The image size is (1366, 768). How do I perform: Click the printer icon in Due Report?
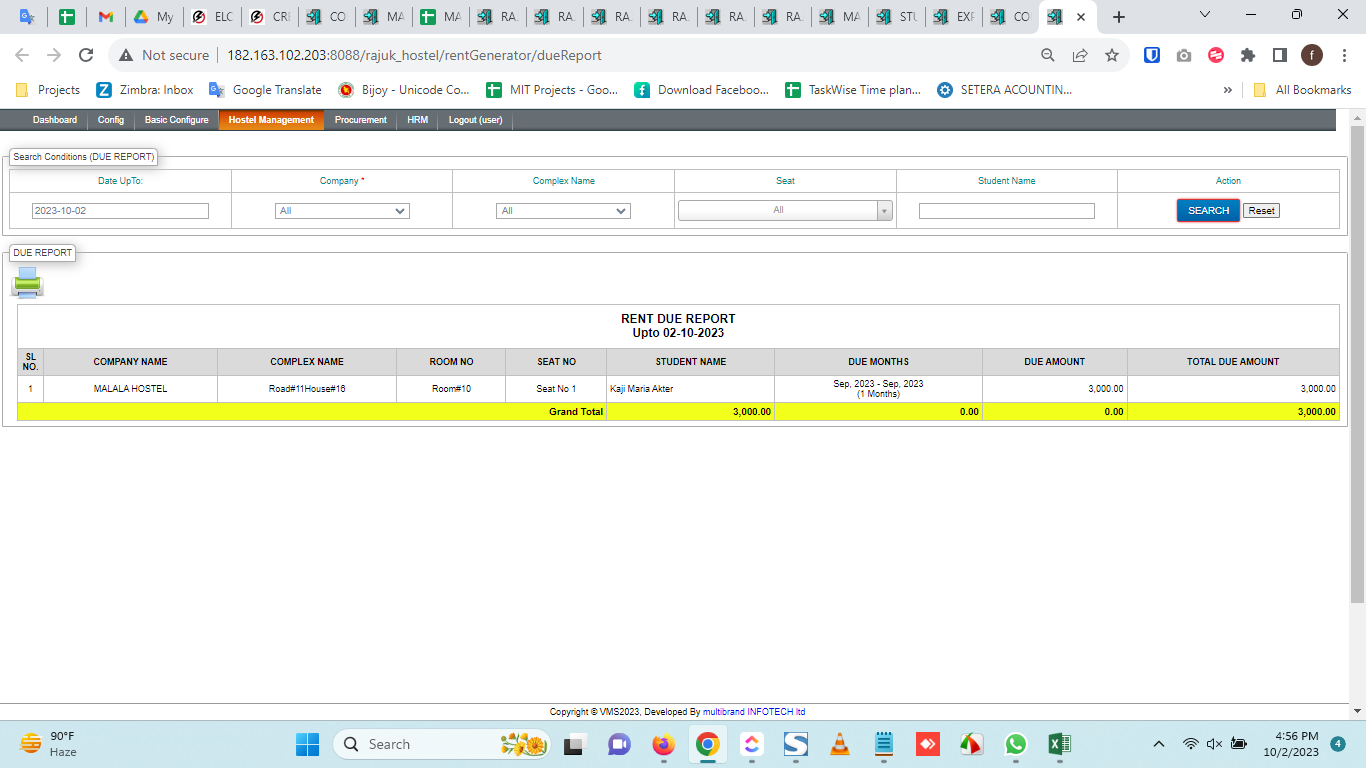(x=27, y=283)
